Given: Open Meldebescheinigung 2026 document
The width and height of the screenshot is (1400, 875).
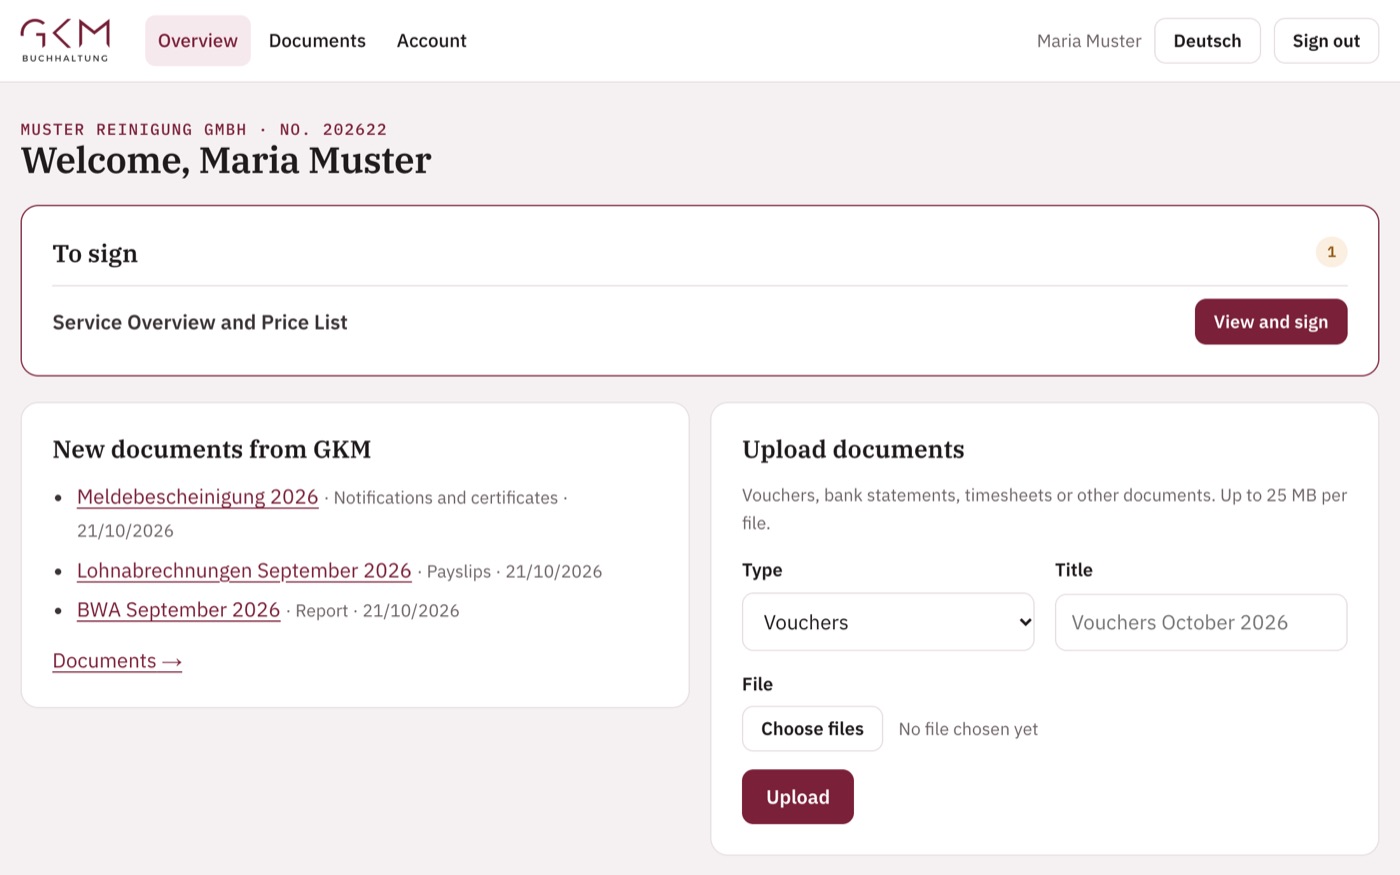Looking at the screenshot, I should coord(197,497).
